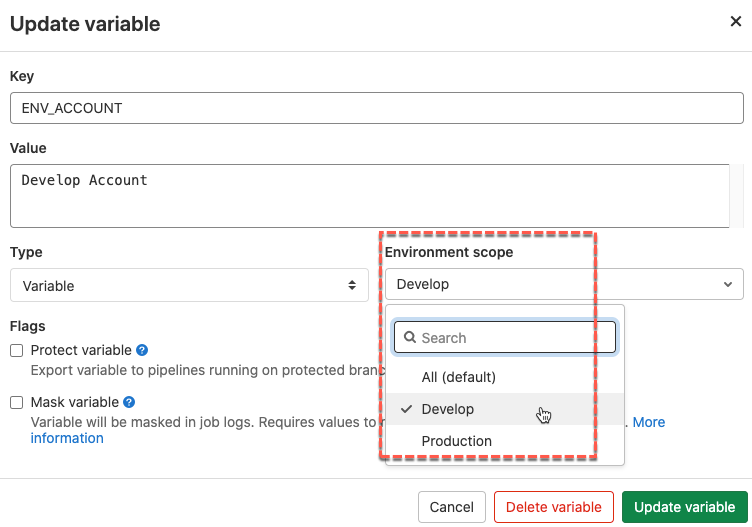
Task: Click into the Value text area
Action: click(370, 196)
